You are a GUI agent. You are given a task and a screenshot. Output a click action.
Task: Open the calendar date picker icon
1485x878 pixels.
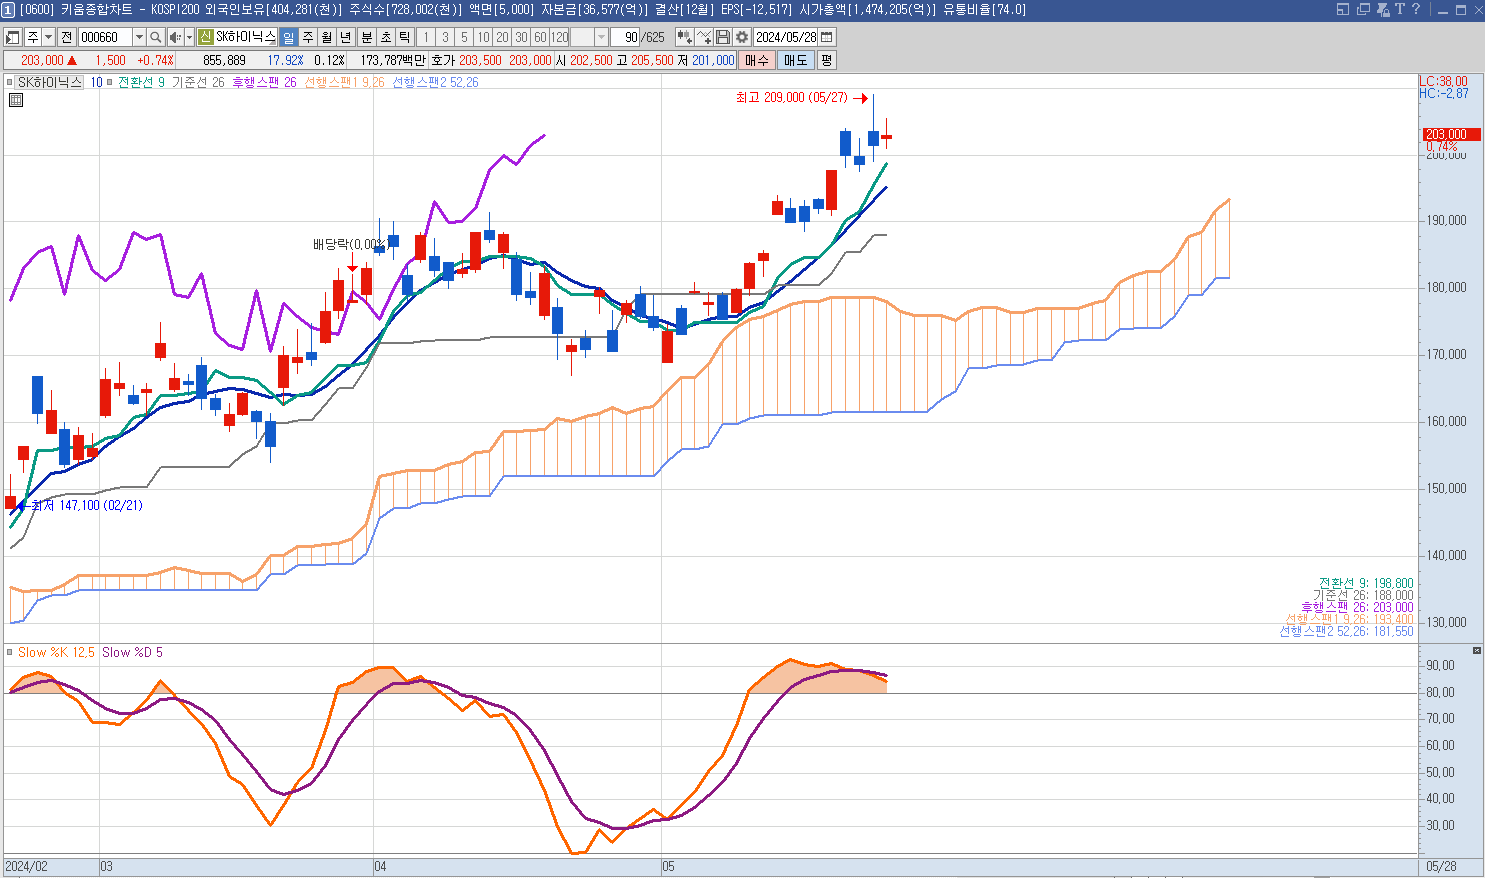[x=827, y=37]
